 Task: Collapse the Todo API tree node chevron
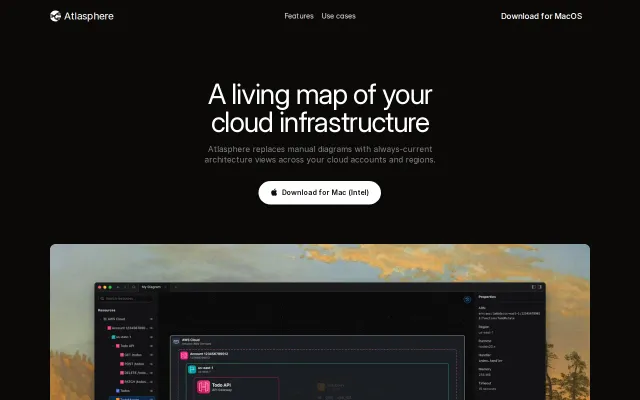113,346
